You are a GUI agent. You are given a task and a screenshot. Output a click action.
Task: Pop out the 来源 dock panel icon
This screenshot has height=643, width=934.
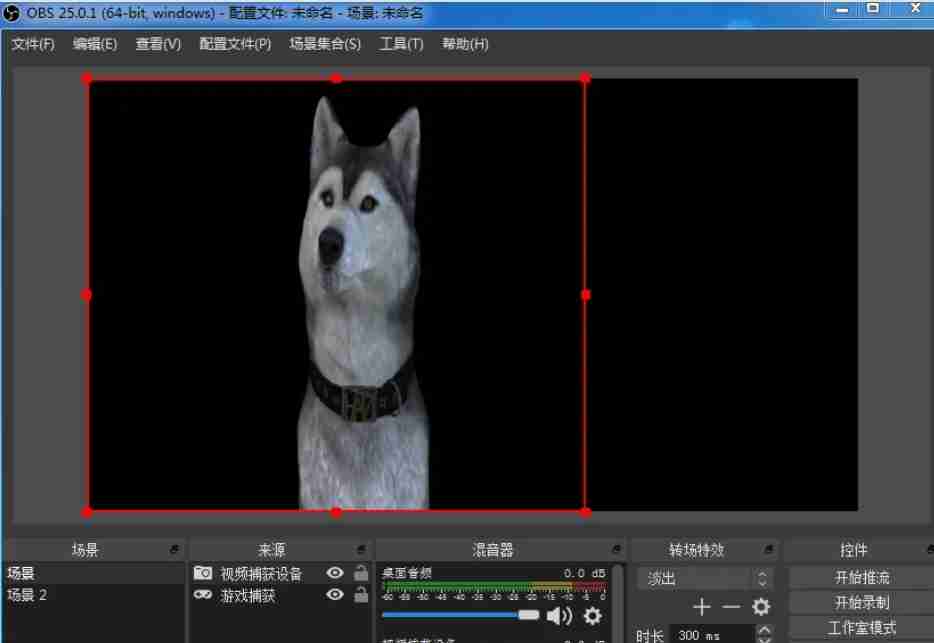tap(360, 550)
